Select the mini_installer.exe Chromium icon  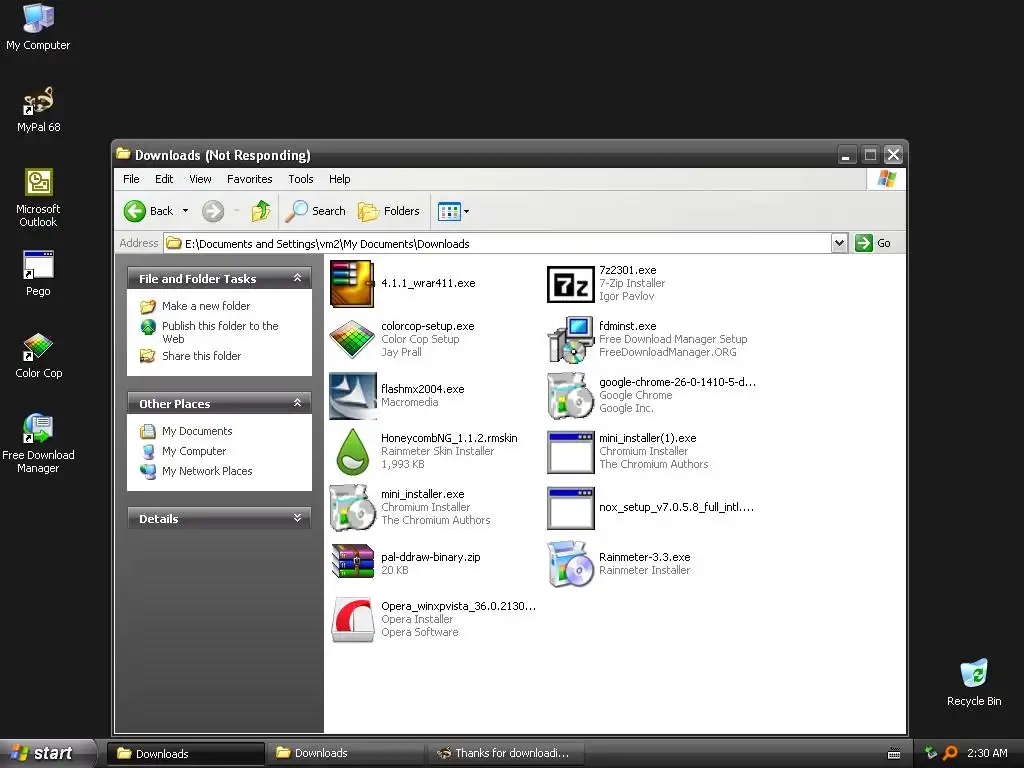(353, 507)
